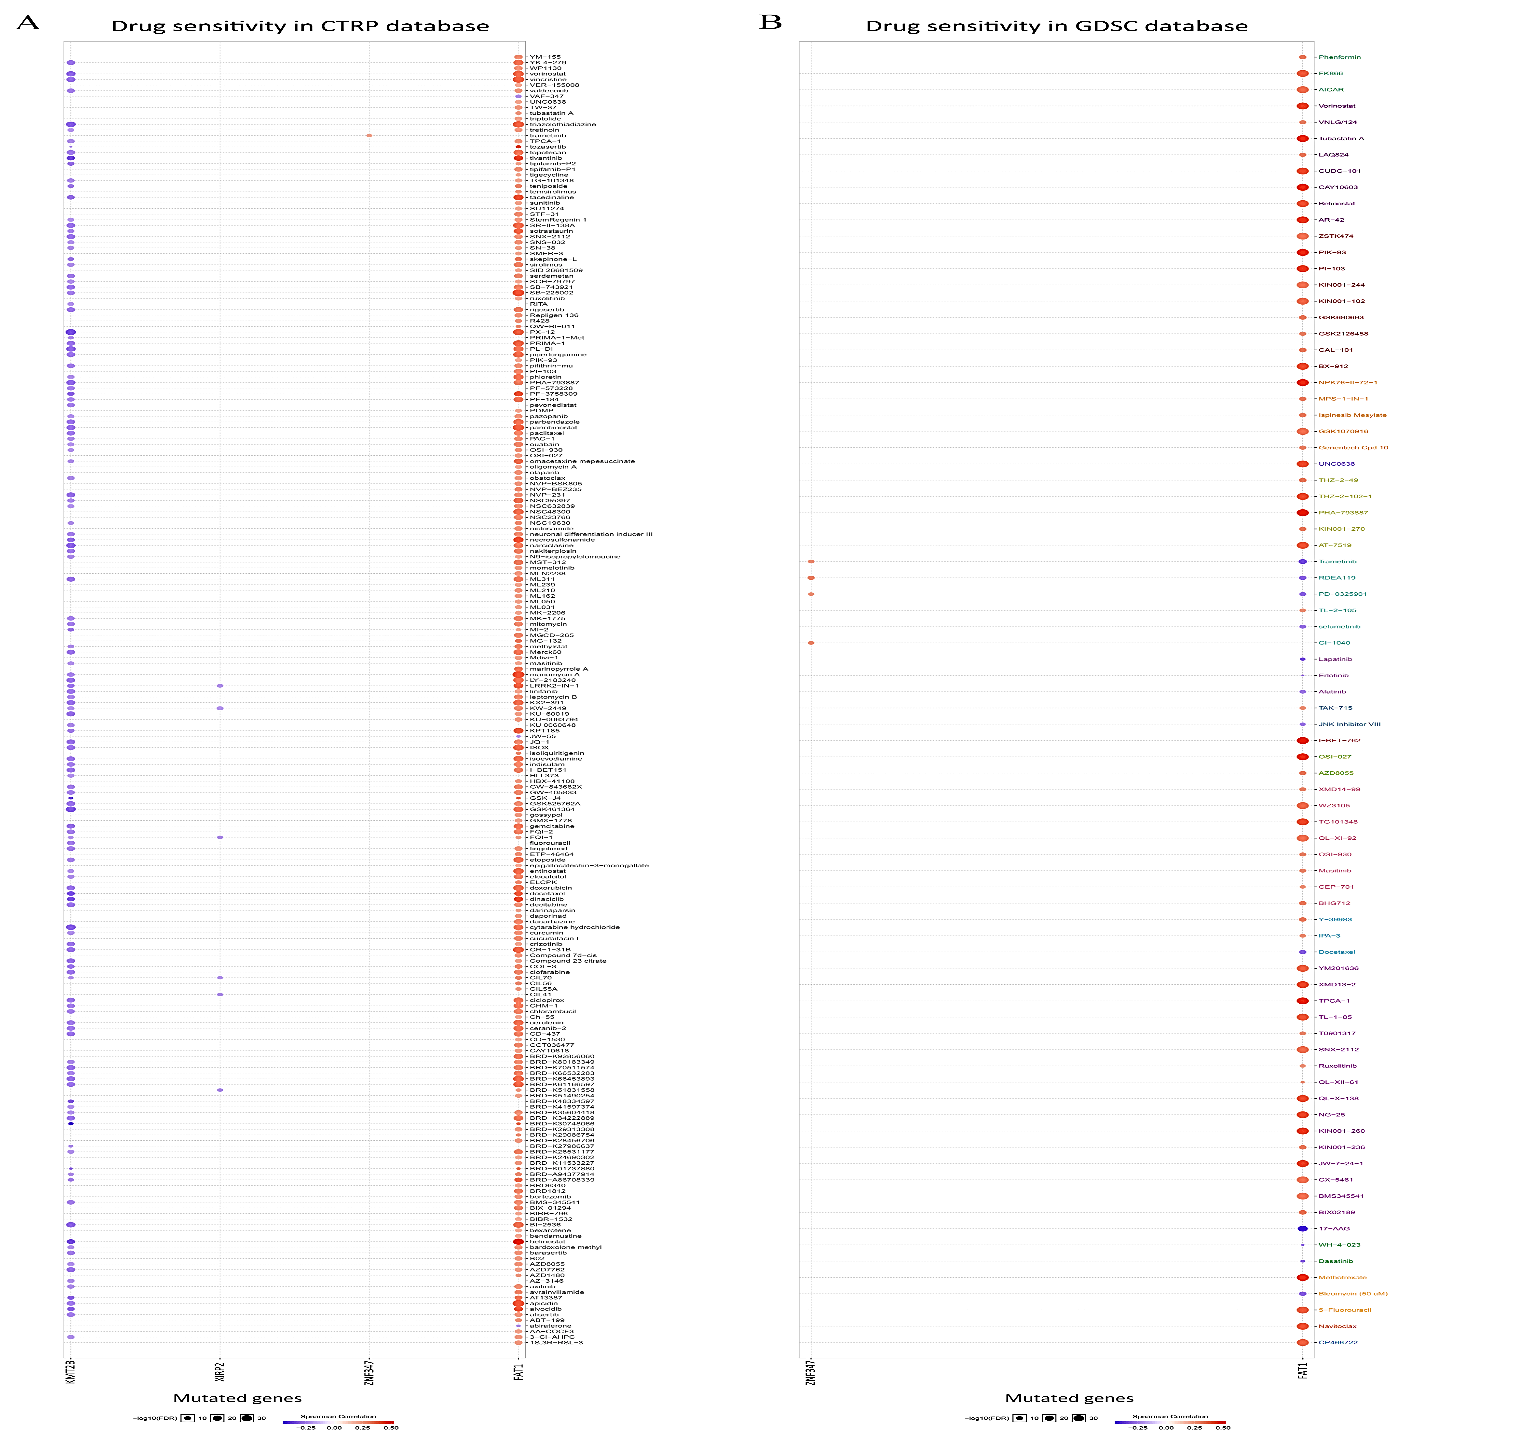The width and height of the screenshot is (1514, 1440).
Task: Click the 'JNK Inhibitor VIII' drug label
Action: (1349, 724)
